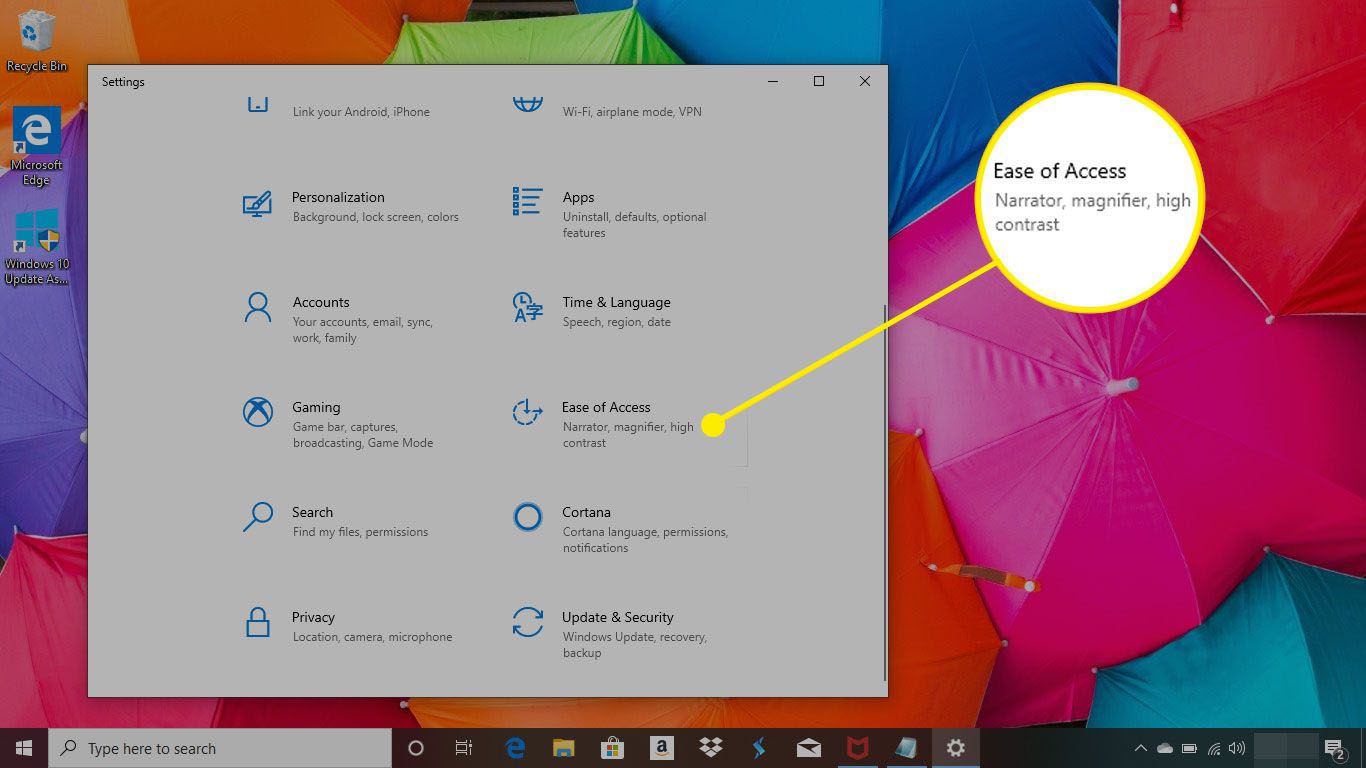Screen dimensions: 1366x768
Task: Open File Explorer on the taskbar
Action: (563, 748)
